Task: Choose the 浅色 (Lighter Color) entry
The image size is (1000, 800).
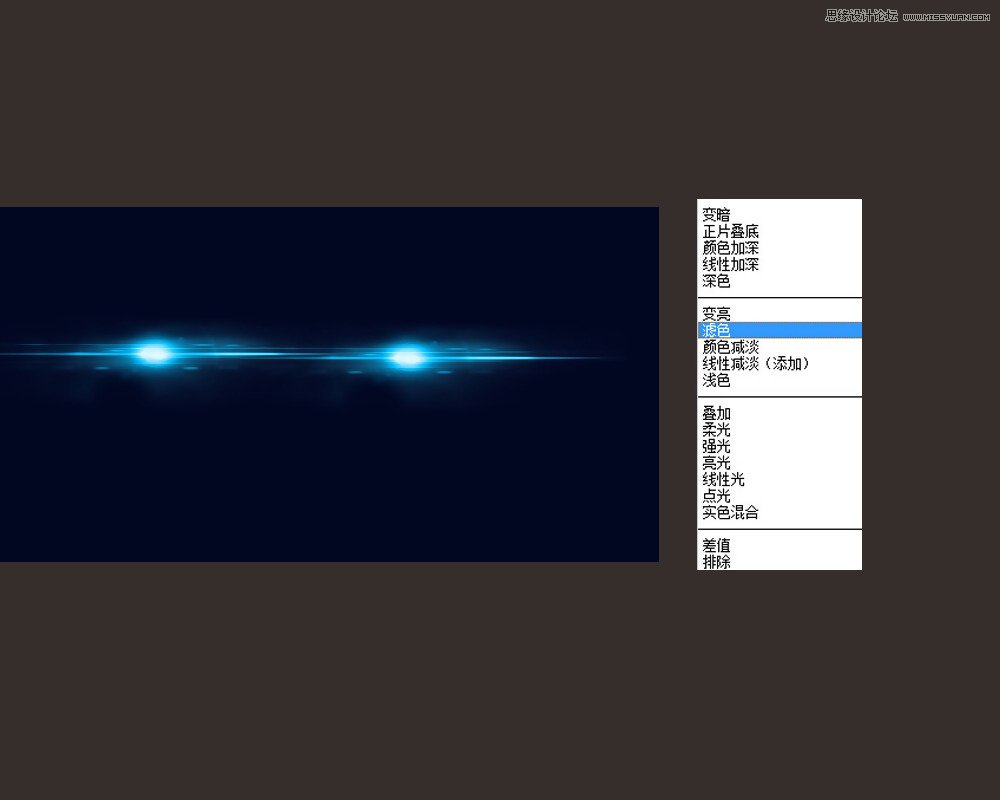Action: click(x=716, y=381)
